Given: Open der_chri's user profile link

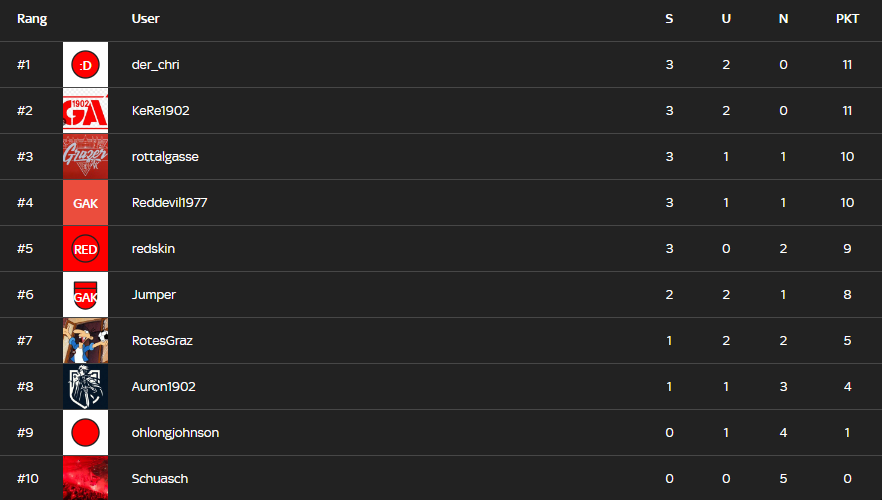Looking at the screenshot, I should tap(156, 65).
